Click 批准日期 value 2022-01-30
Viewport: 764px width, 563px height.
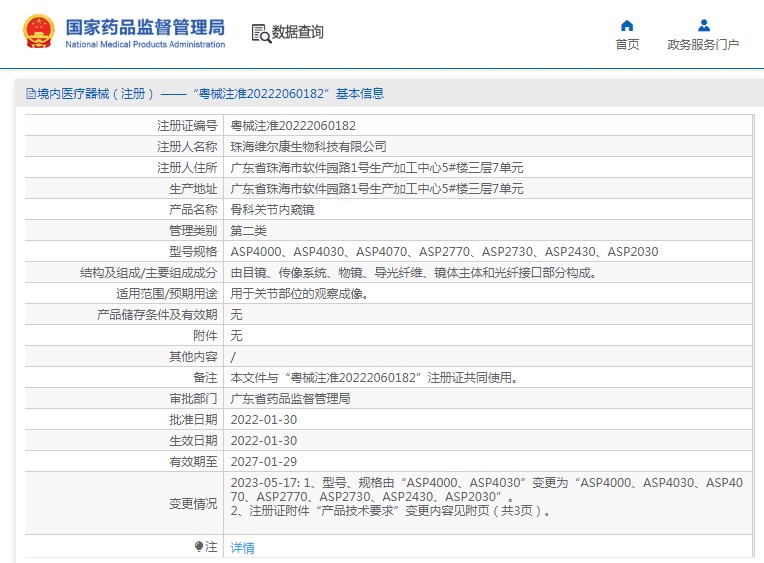coord(264,420)
